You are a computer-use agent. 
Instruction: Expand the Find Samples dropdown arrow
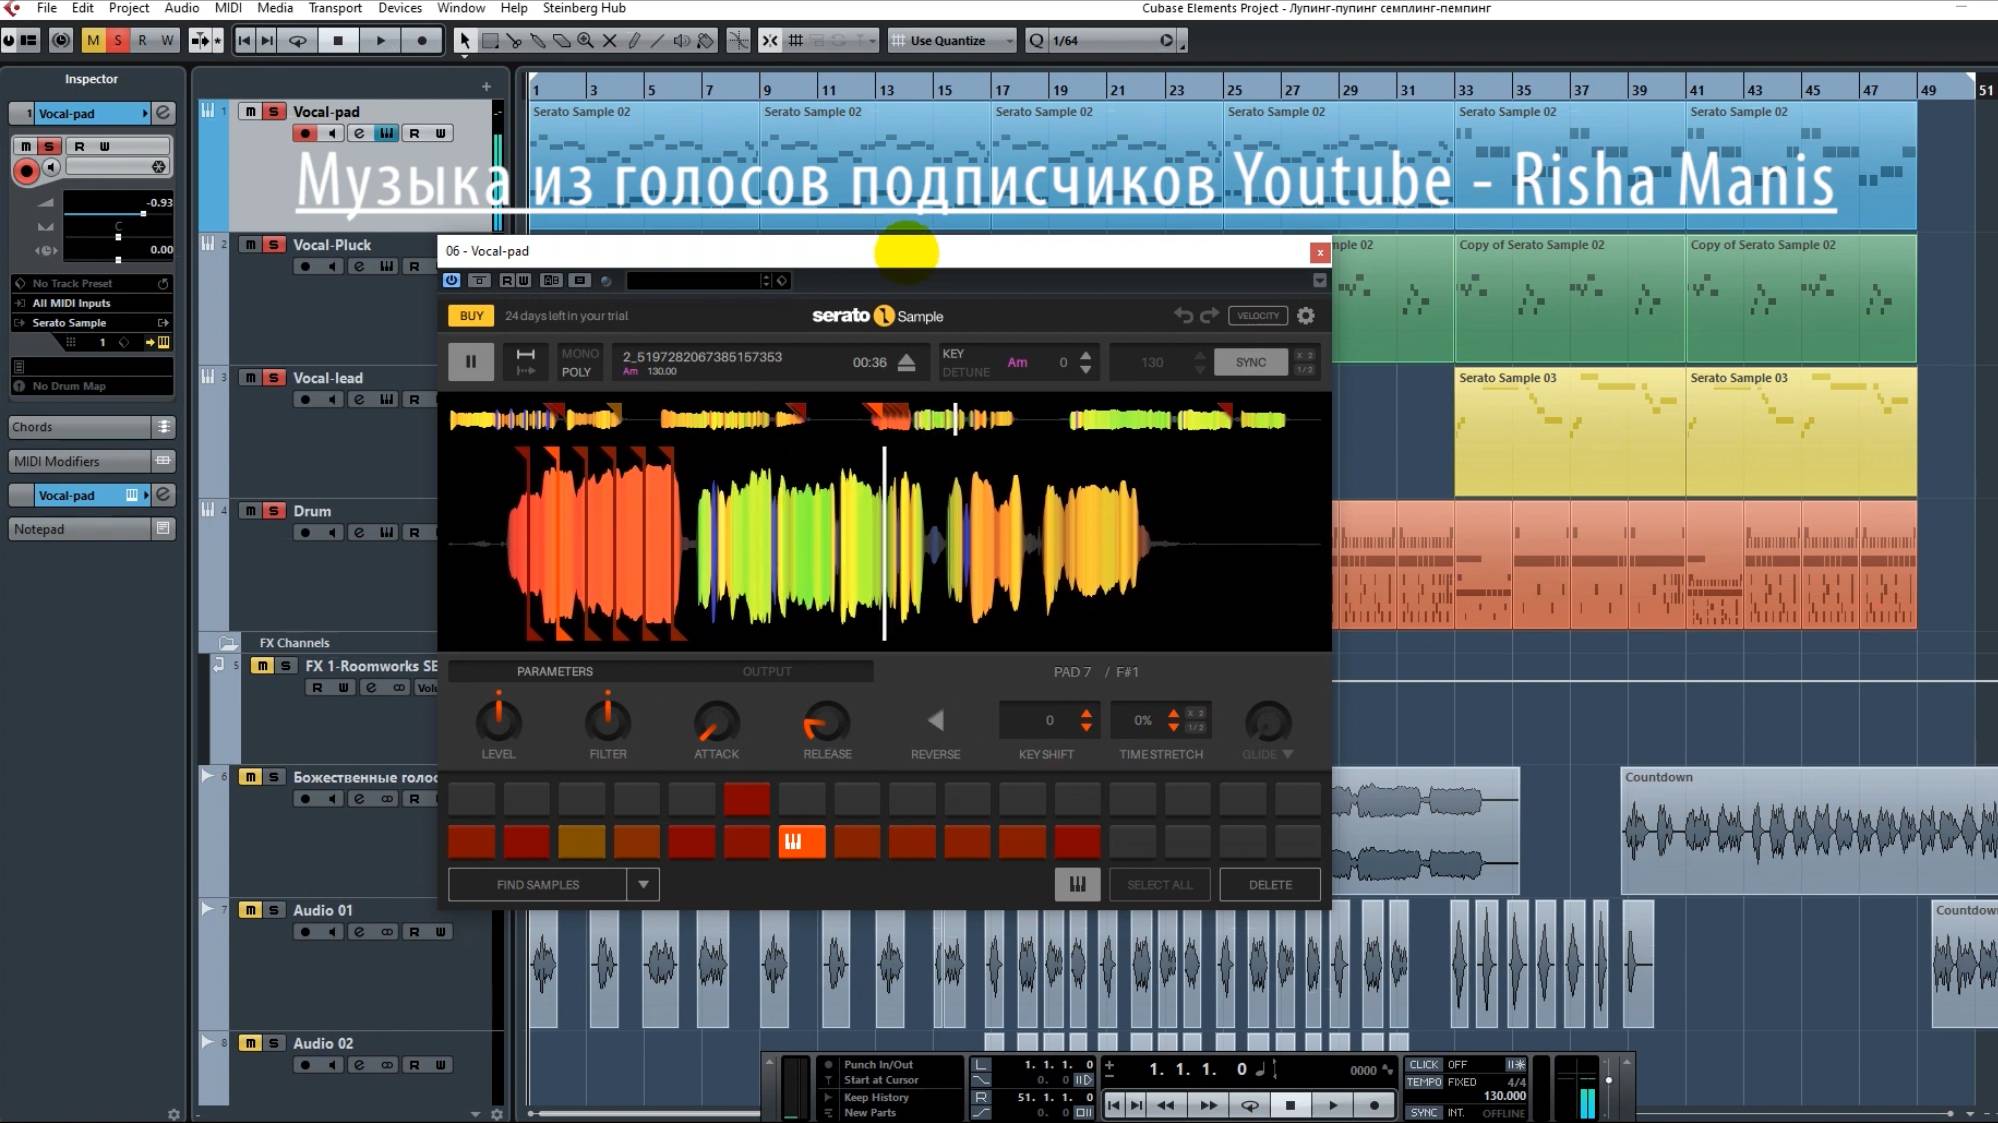click(643, 884)
